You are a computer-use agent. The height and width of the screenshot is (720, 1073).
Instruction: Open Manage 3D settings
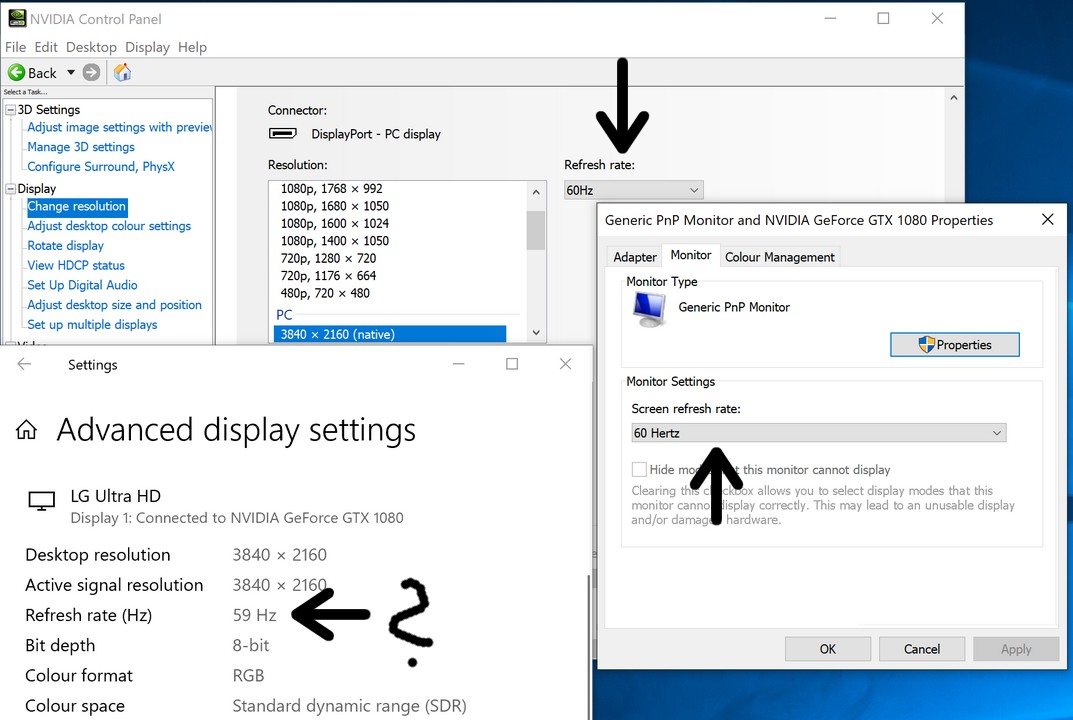81,147
